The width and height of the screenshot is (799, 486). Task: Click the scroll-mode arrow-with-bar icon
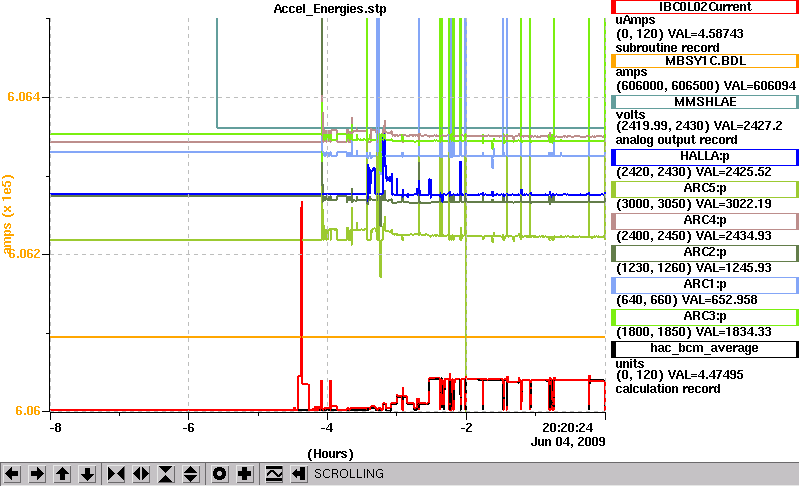299,474
